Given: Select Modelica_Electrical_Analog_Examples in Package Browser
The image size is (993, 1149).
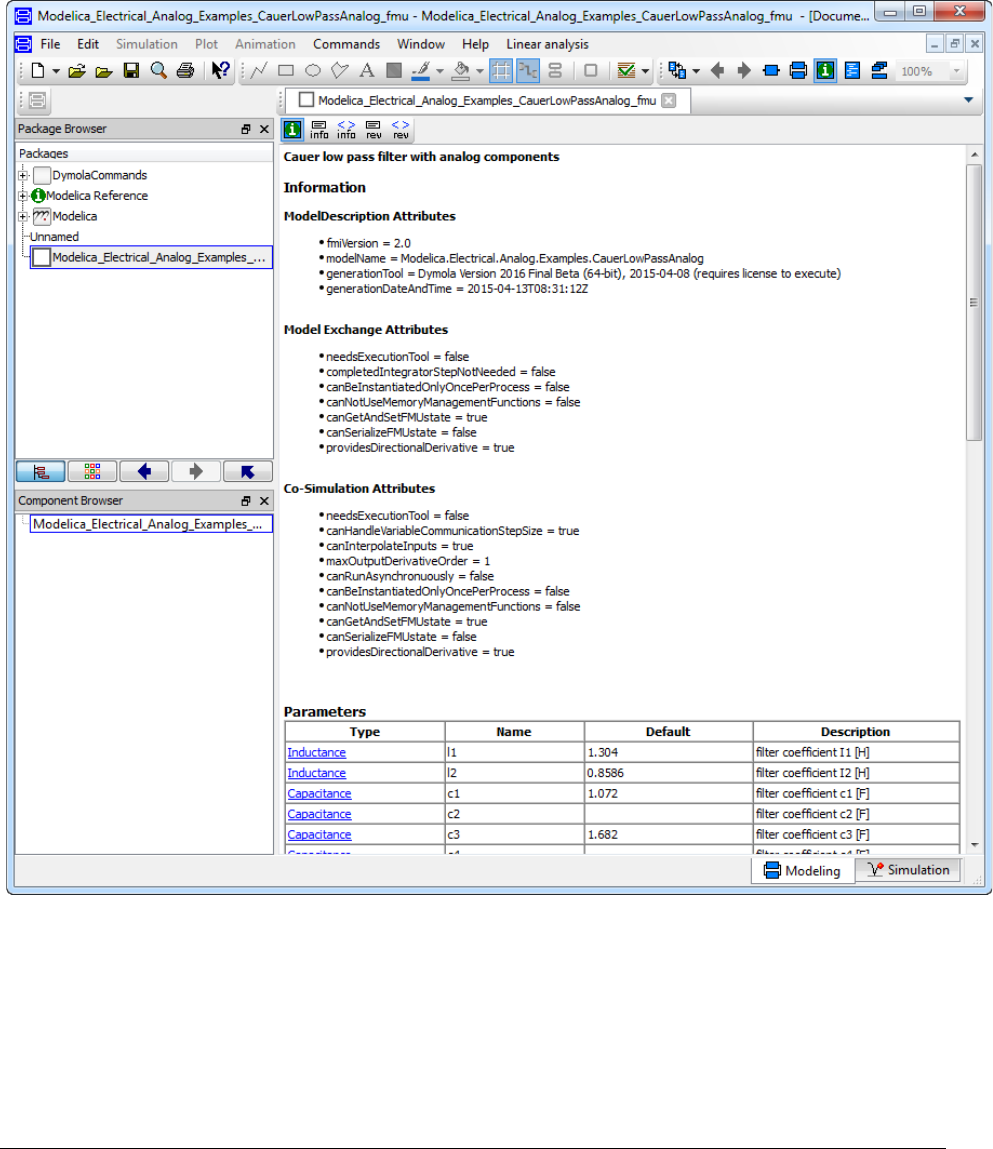Looking at the screenshot, I should click(151, 257).
